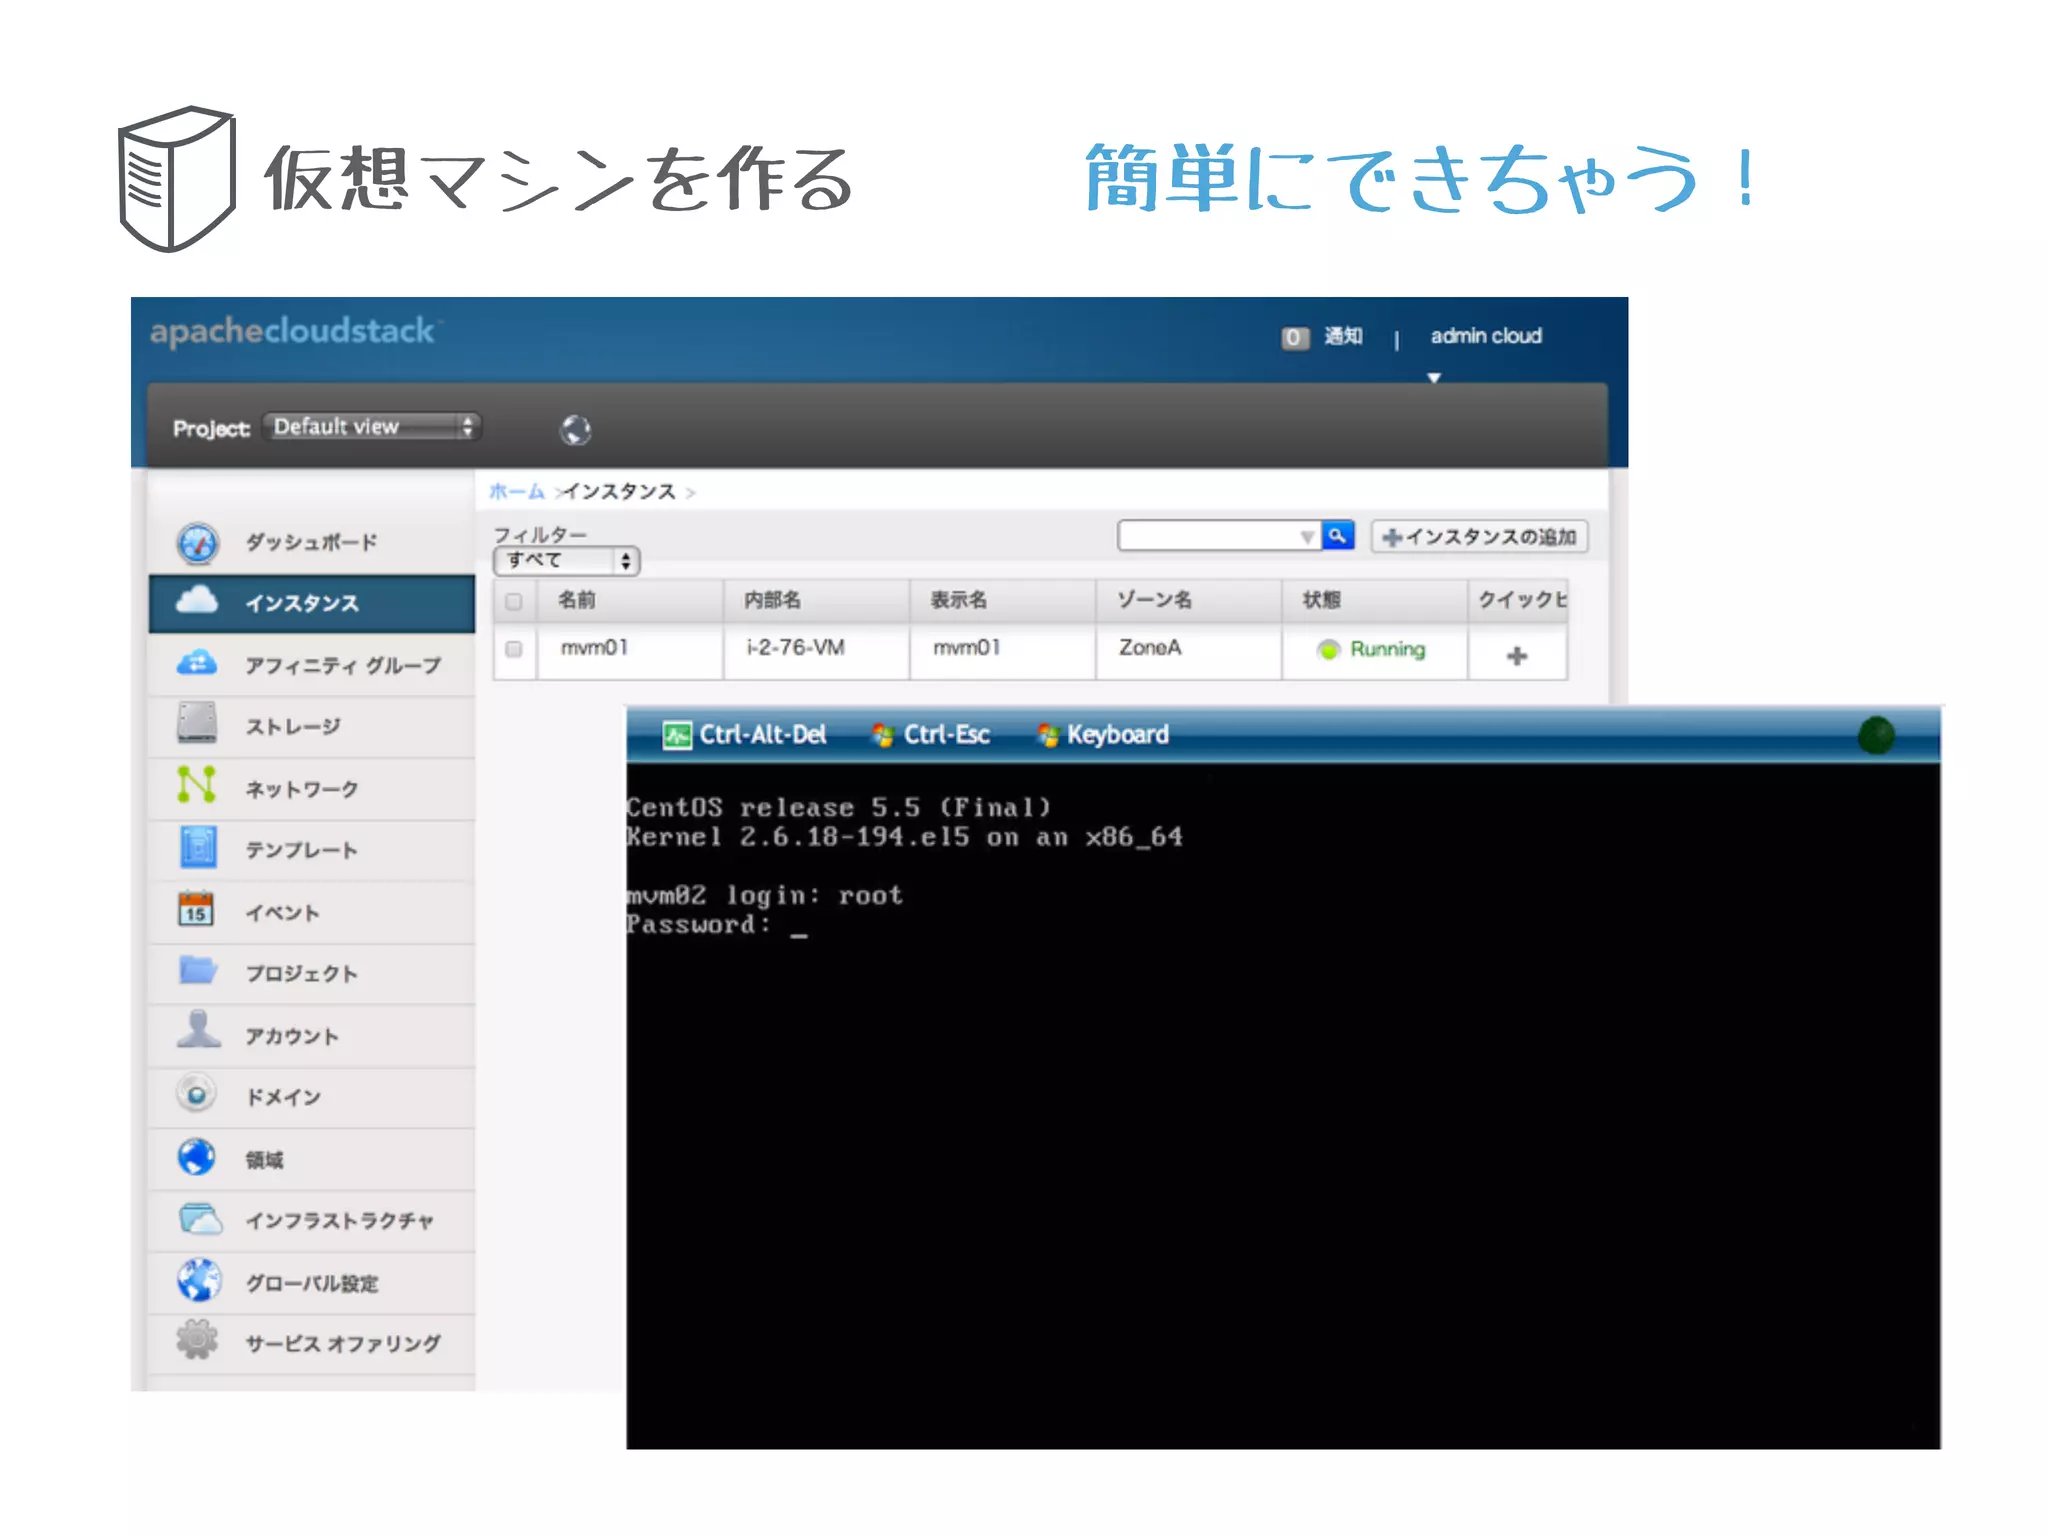Click the Network green N icon
Image resolution: width=2048 pixels, height=1536 pixels.
pyautogui.click(x=196, y=785)
